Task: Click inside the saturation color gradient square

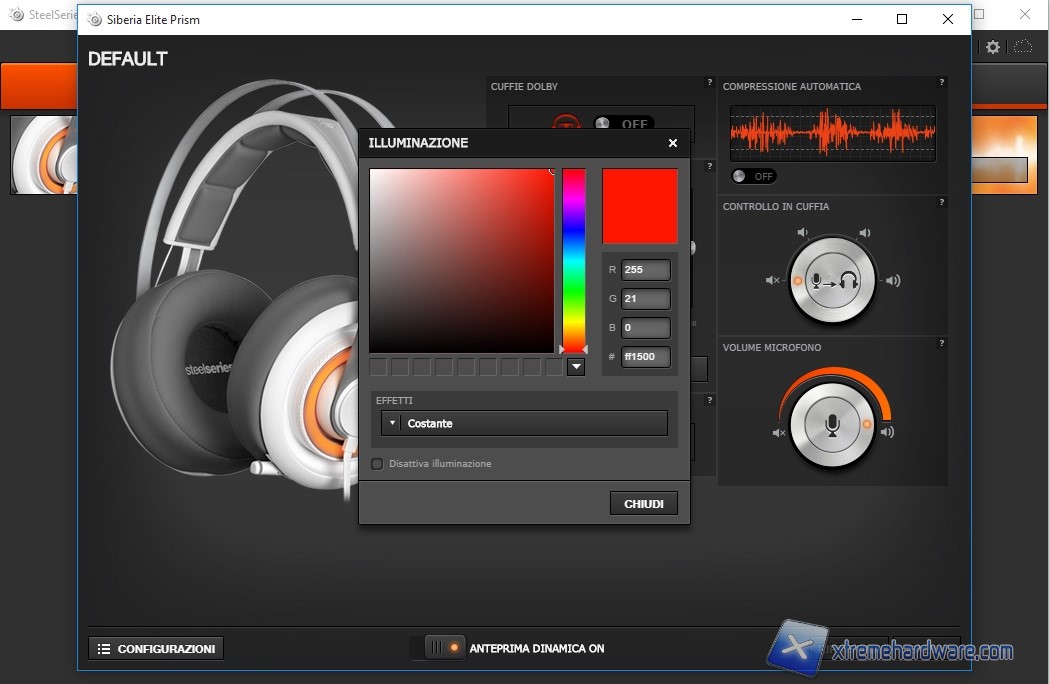Action: [461, 260]
